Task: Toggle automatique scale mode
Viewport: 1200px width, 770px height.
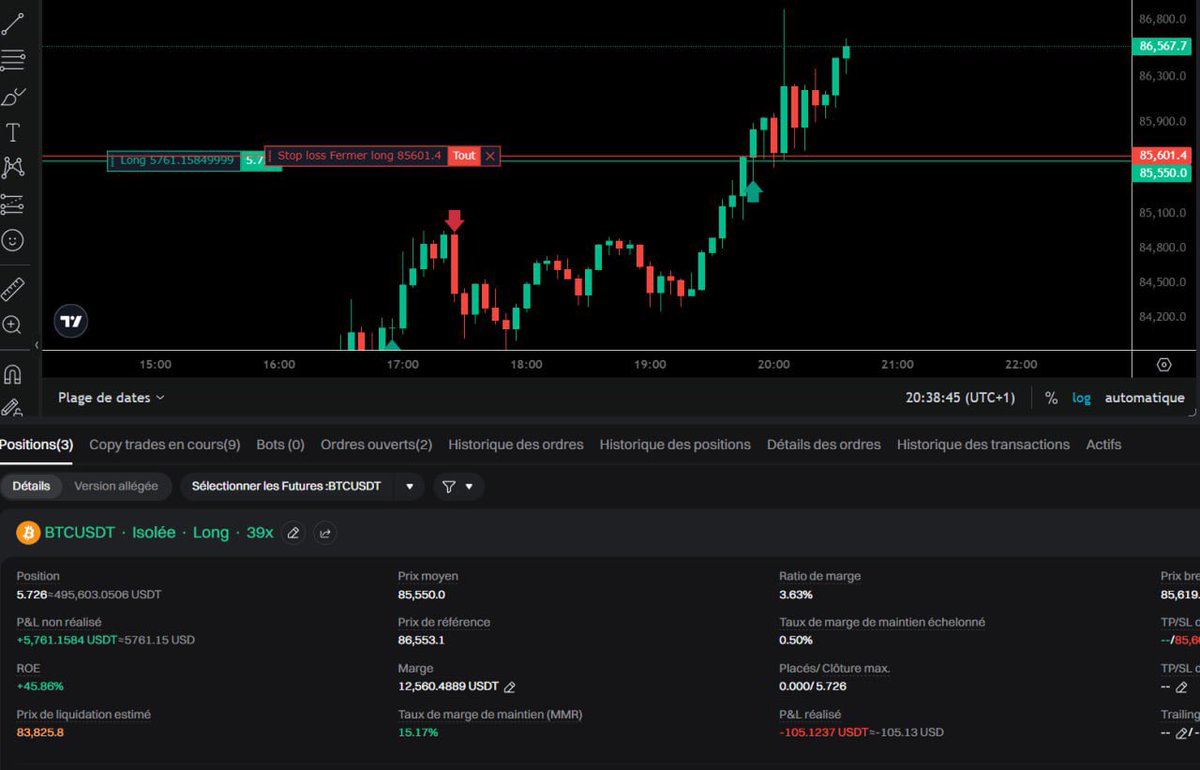Action: (x=1145, y=397)
